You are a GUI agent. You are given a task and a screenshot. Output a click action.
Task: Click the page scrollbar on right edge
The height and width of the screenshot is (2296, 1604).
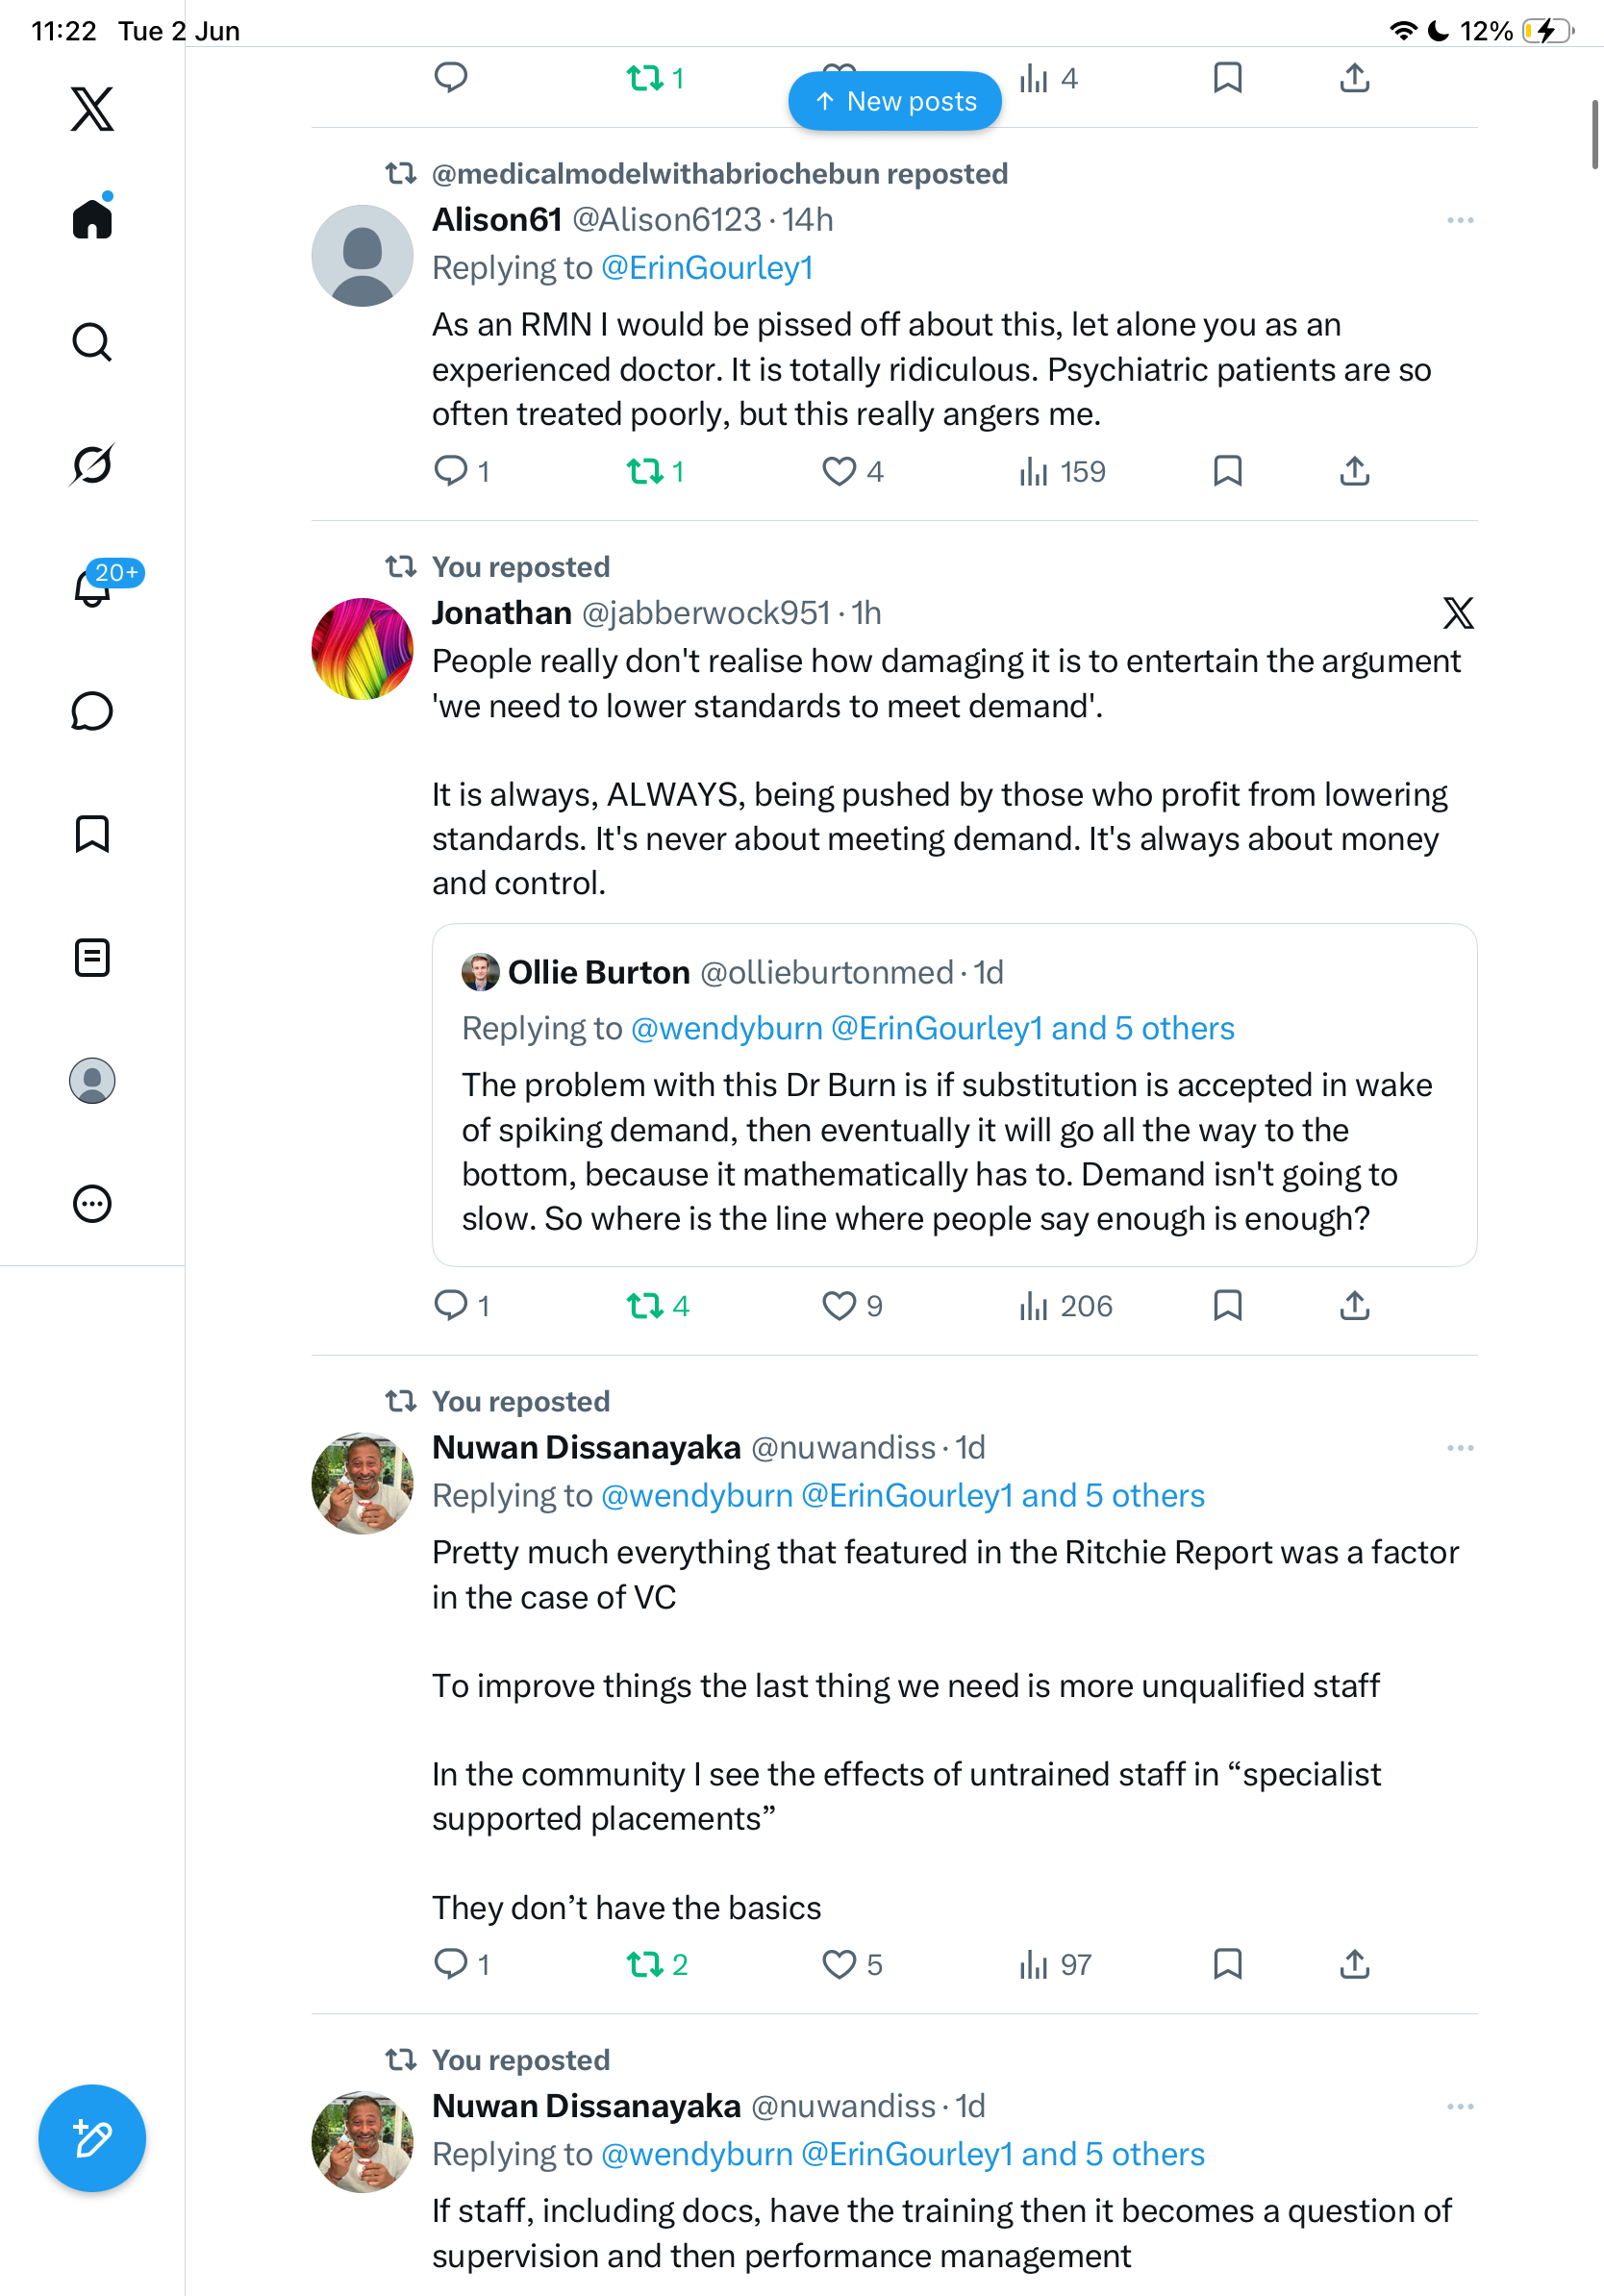(x=1596, y=135)
